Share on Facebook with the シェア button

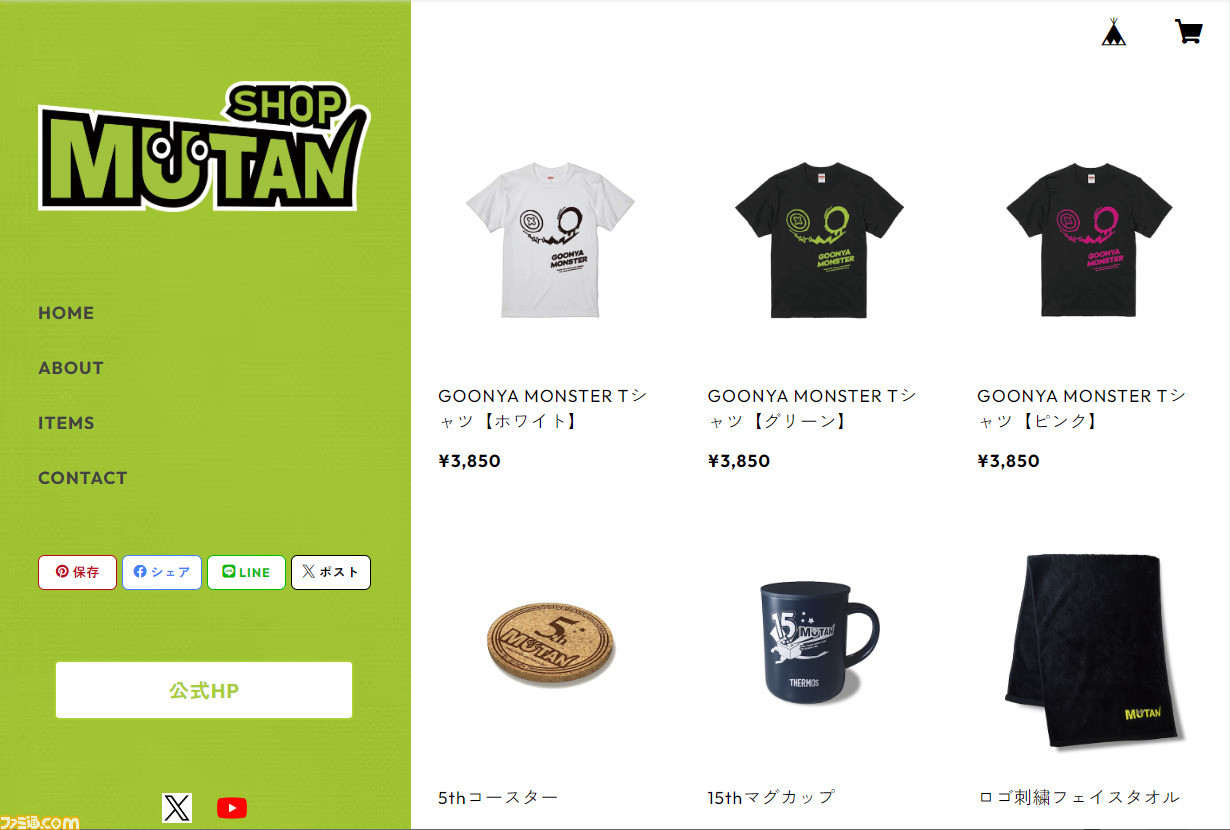pos(162,572)
